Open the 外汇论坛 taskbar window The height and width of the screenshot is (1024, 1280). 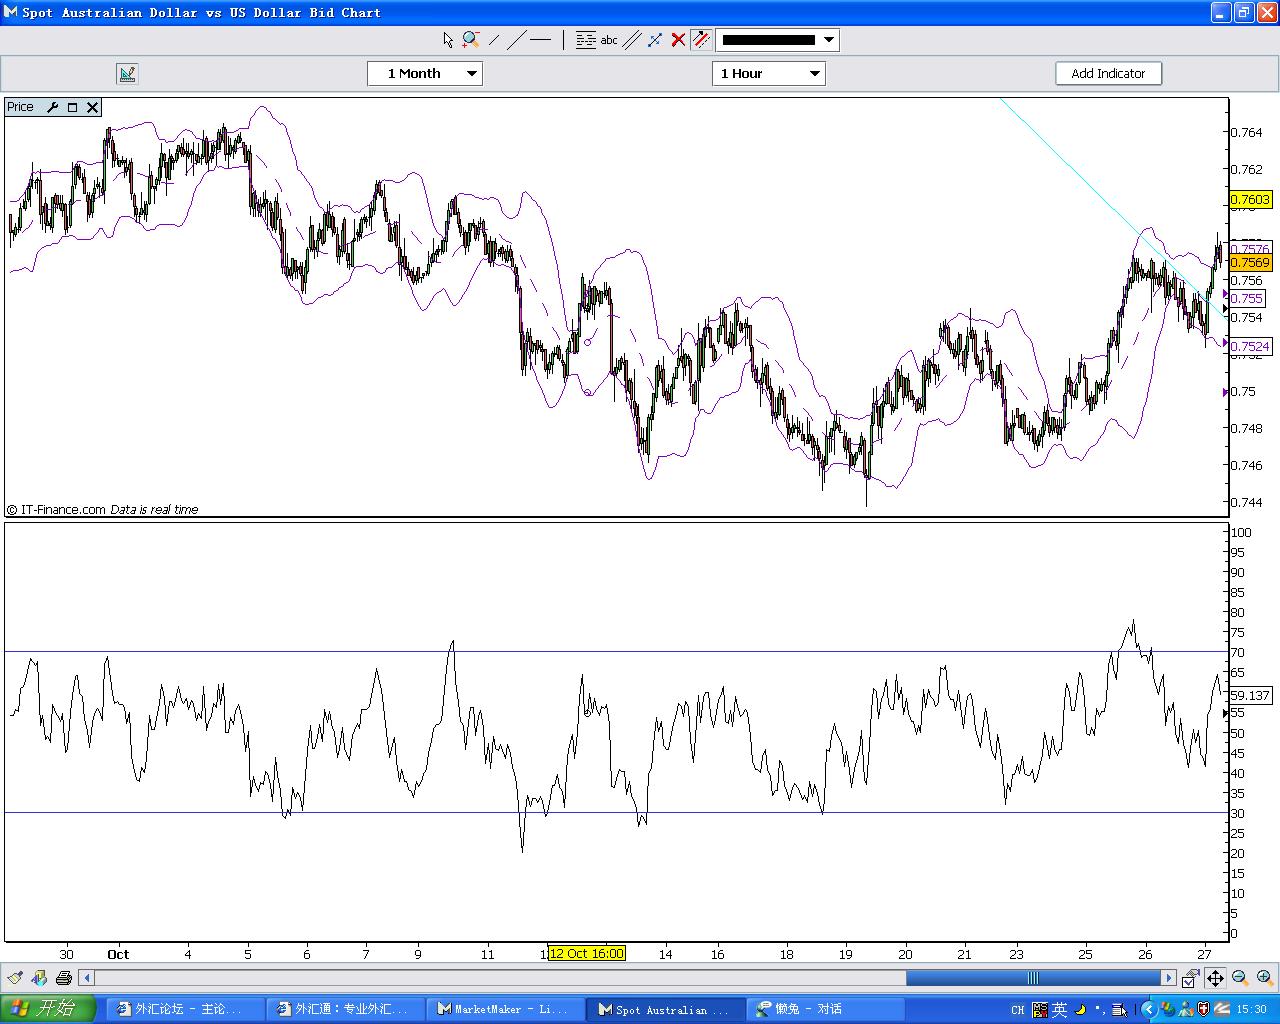(187, 1009)
